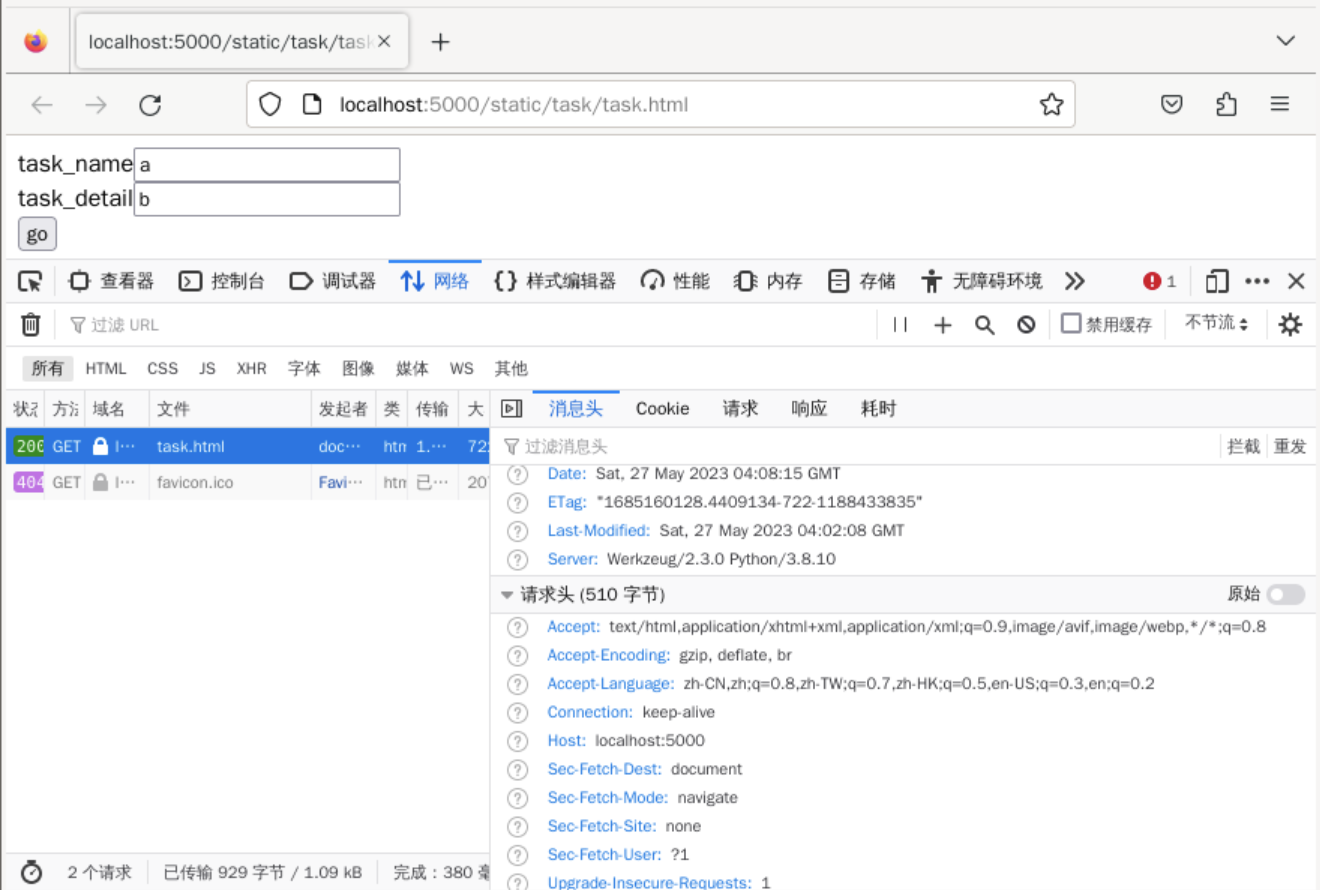Open the 性能 performance tab
The height and width of the screenshot is (890, 1320).
tap(675, 282)
